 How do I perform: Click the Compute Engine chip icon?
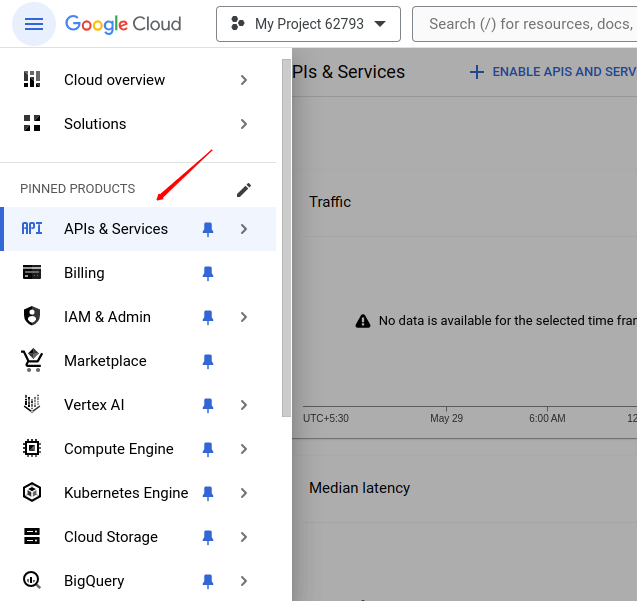[x=32, y=448]
